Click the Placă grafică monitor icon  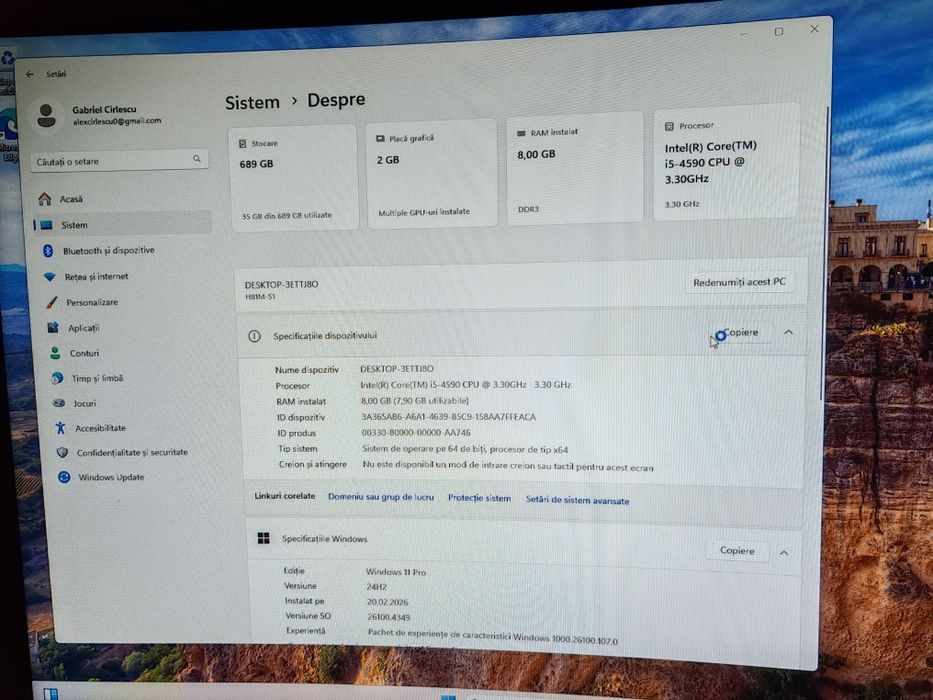coord(380,139)
